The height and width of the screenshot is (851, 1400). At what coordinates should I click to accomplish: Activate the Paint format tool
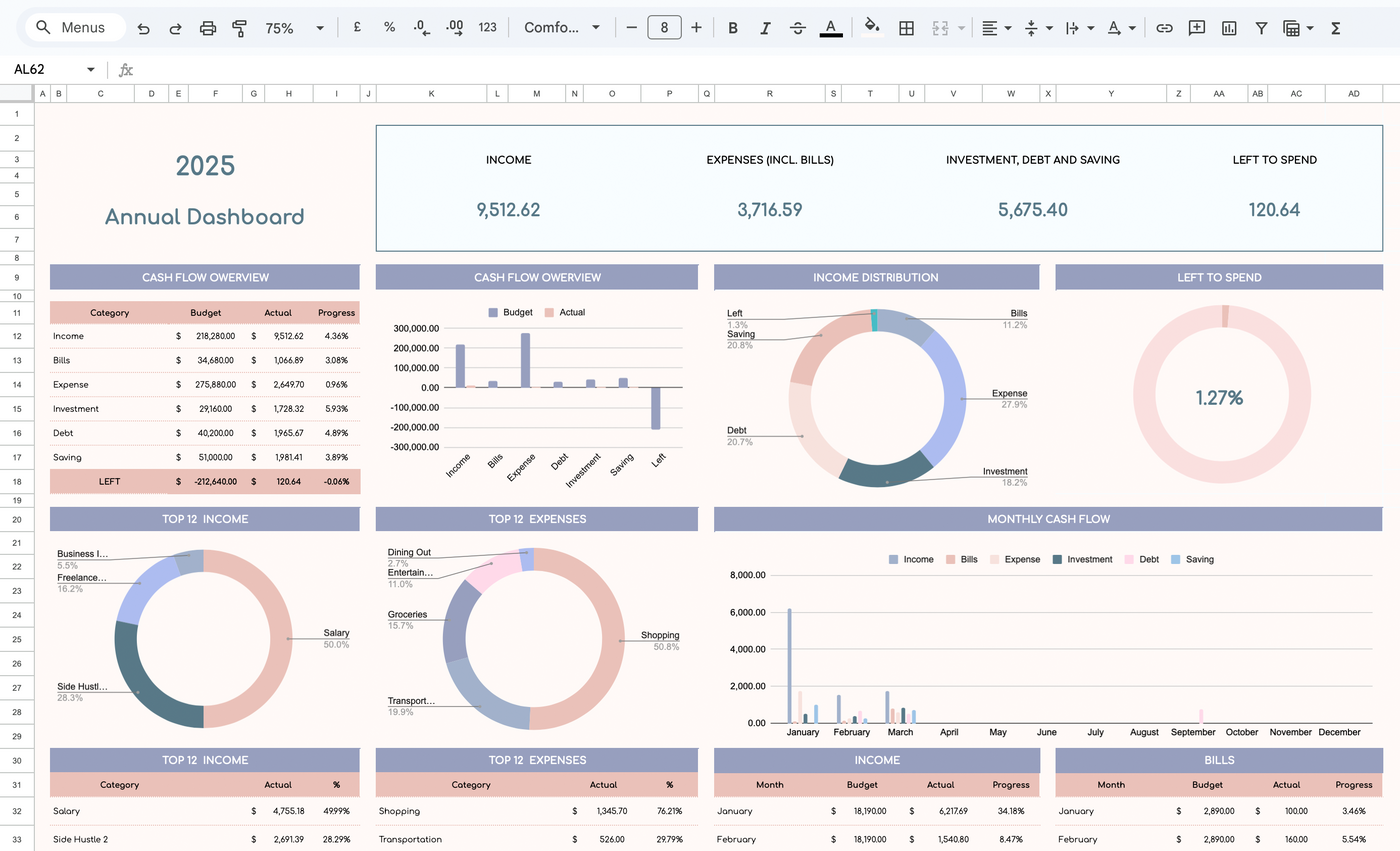[239, 28]
